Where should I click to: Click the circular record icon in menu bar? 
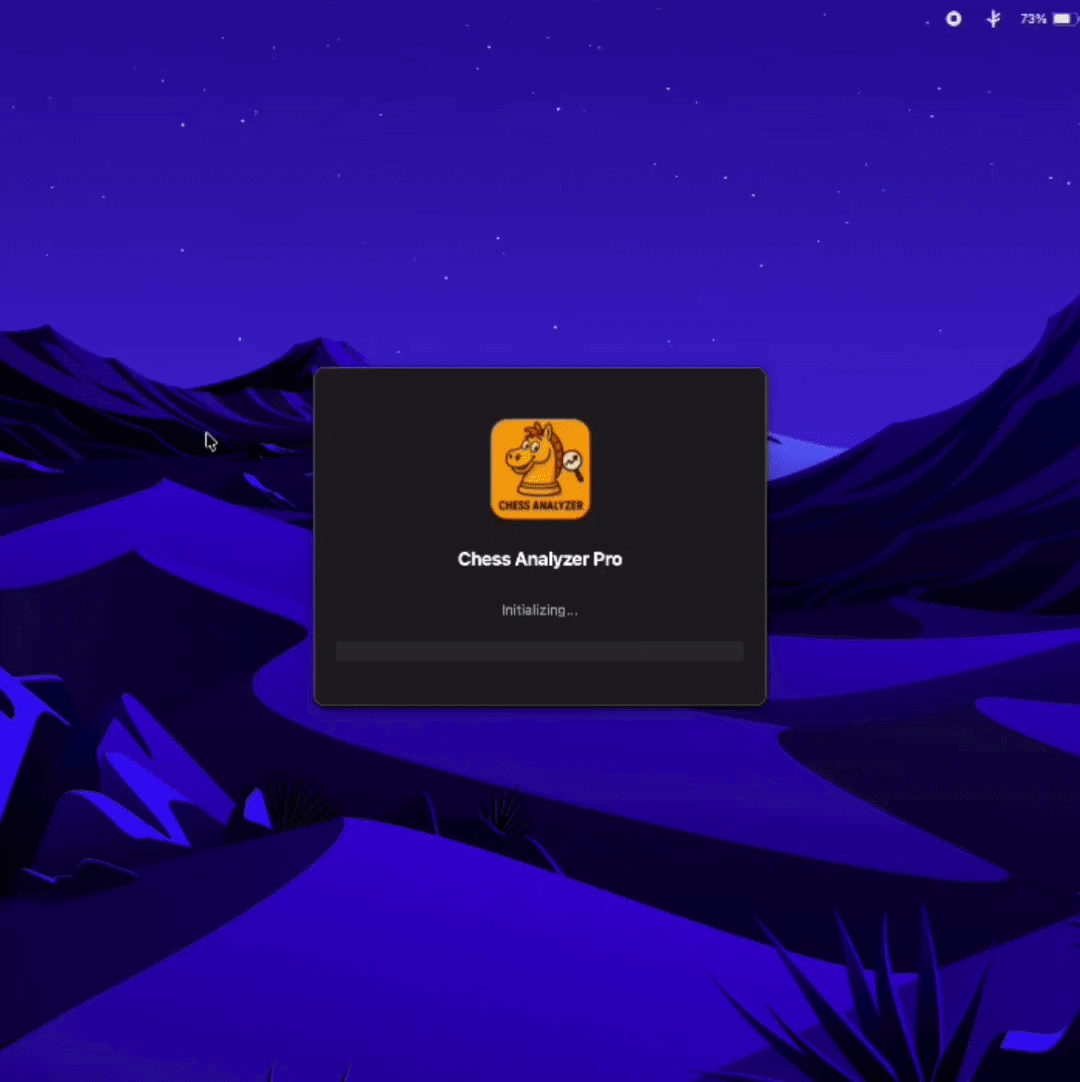coord(954,19)
